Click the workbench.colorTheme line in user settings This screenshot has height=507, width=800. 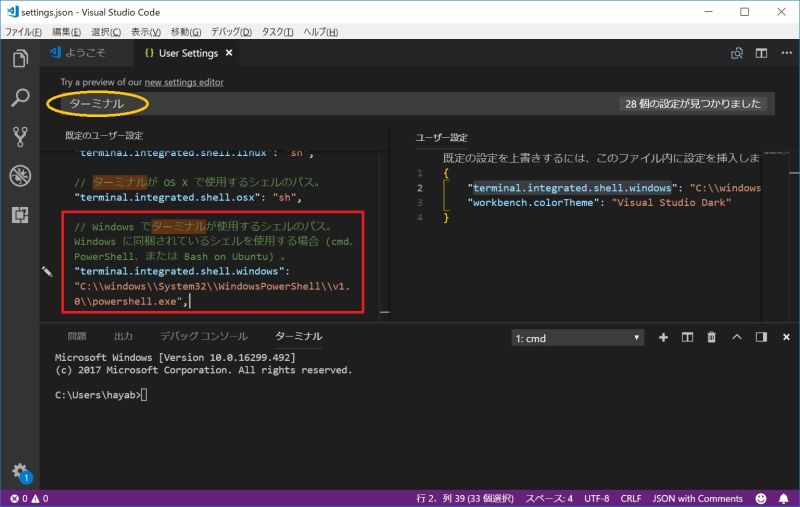coord(599,202)
